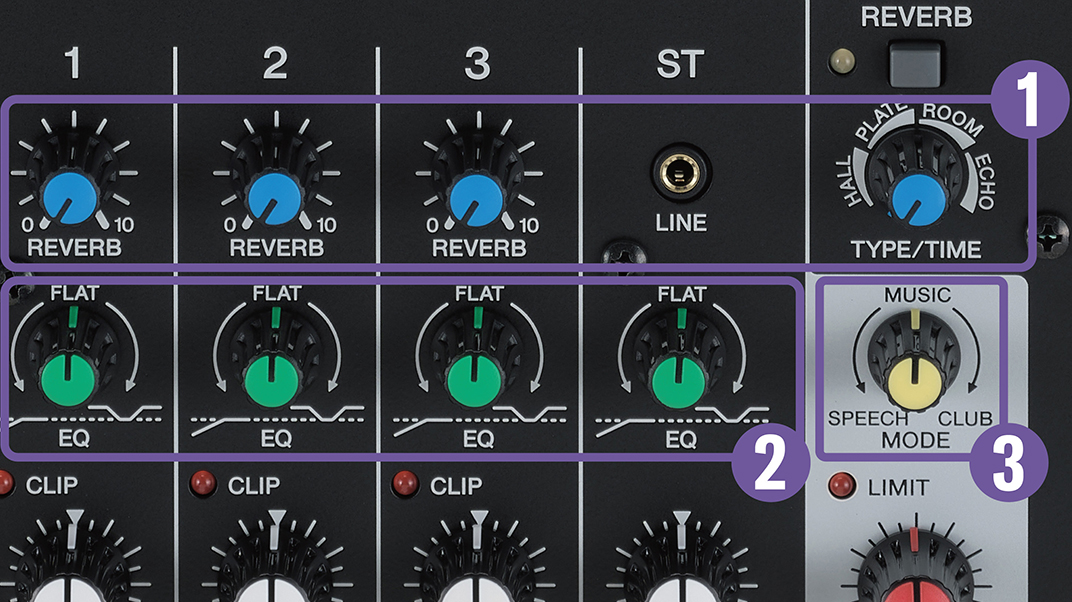Select the SPEECH mode label
Image resolution: width=1072 pixels, height=602 pixels.
868,418
